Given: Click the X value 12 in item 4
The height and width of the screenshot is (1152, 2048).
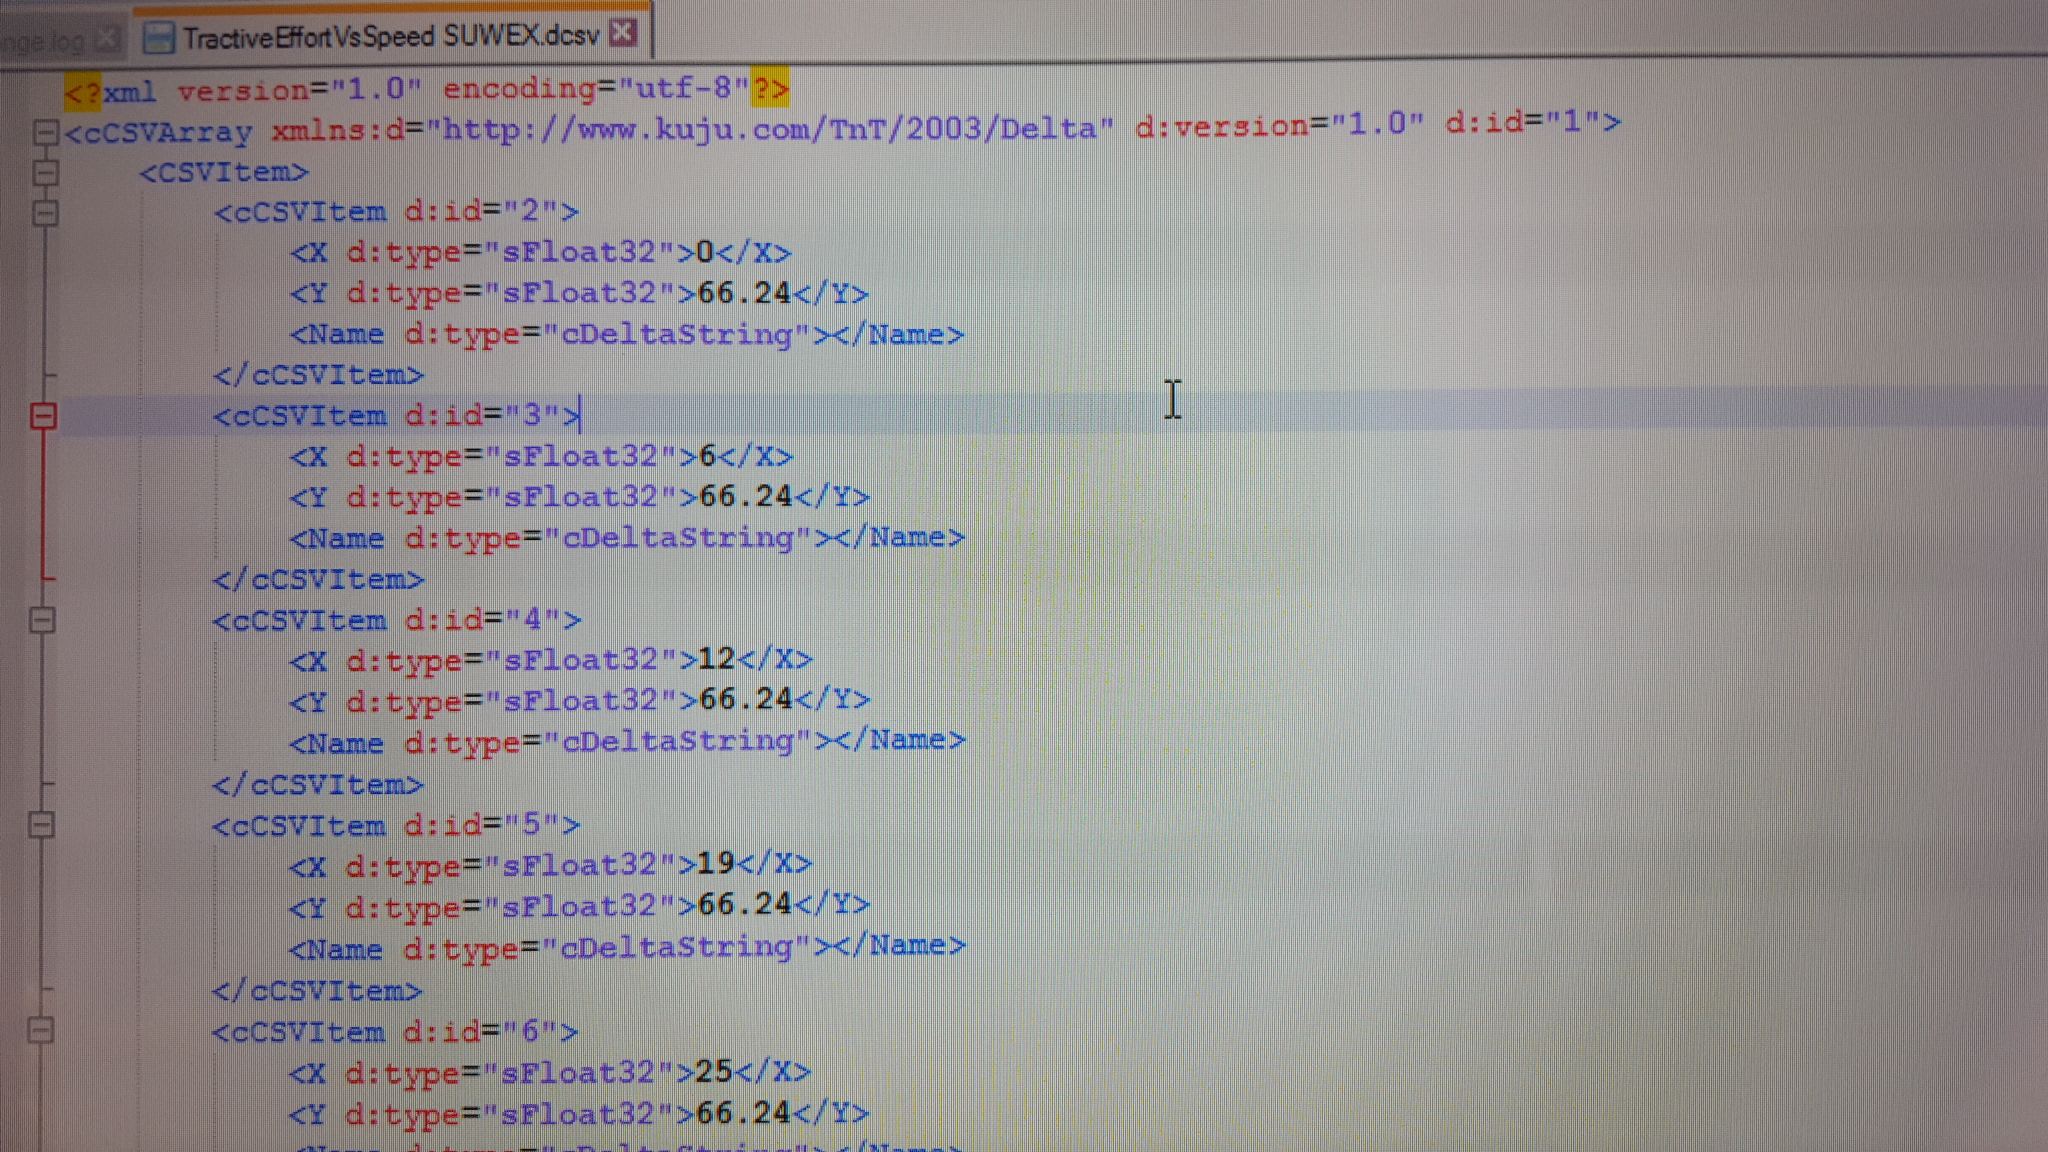Looking at the screenshot, I should pyautogui.click(x=716, y=660).
